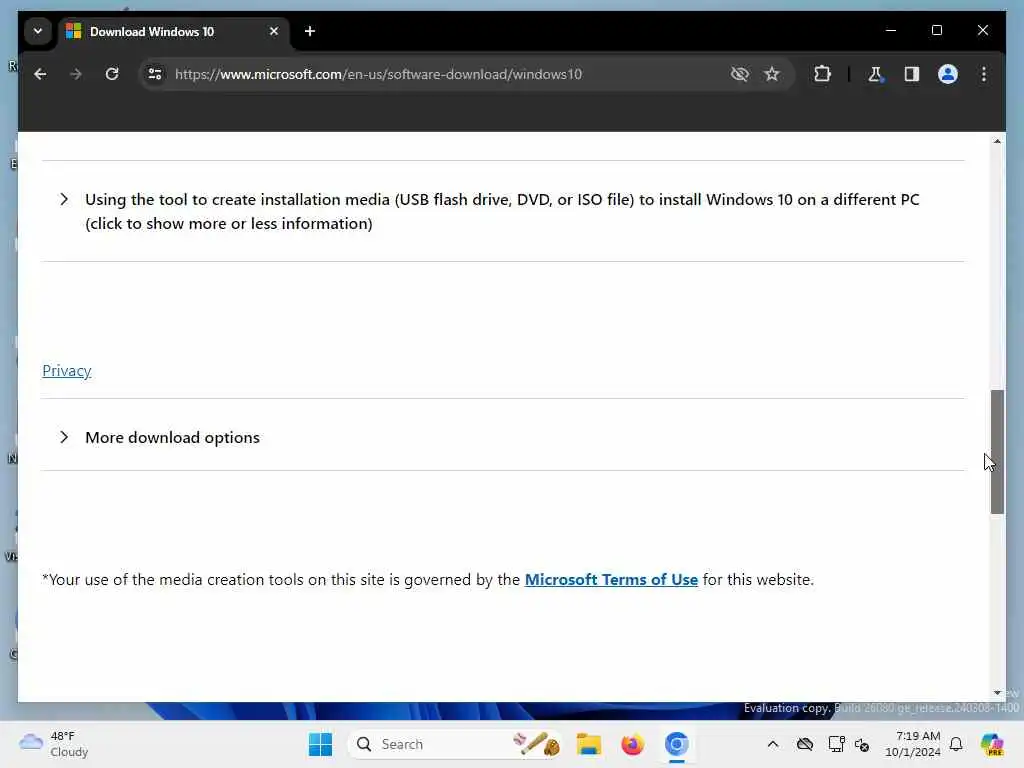This screenshot has width=1024, height=768.
Task: Click the scrollbar up arrow
Action: pos(997,141)
